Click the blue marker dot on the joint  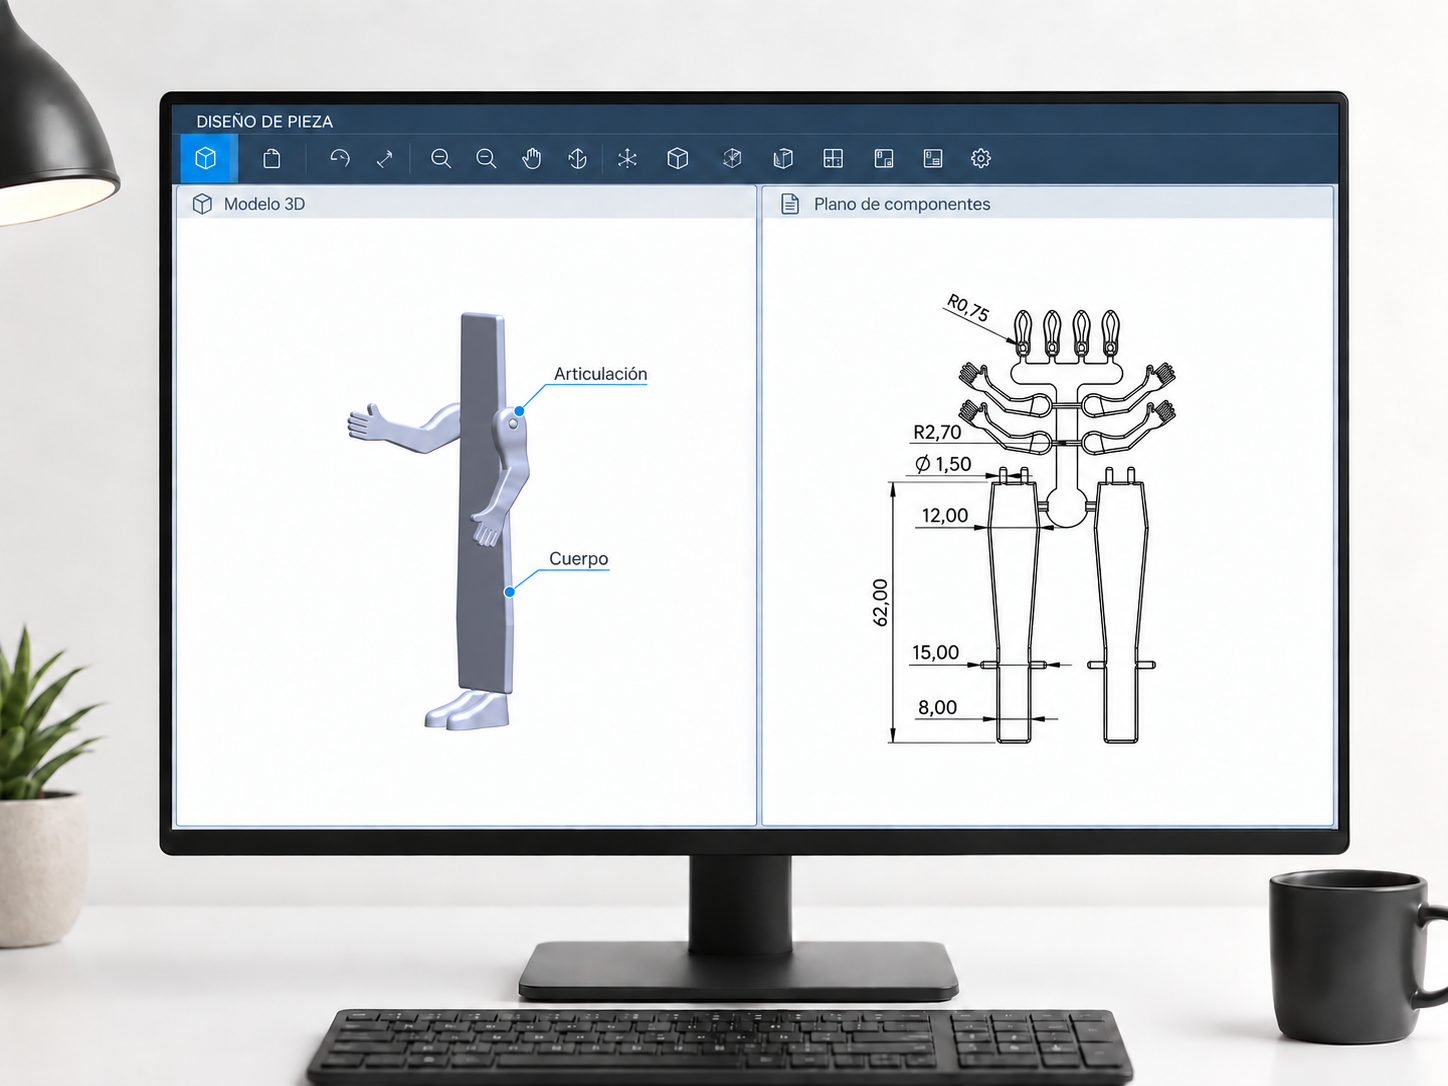tap(519, 411)
